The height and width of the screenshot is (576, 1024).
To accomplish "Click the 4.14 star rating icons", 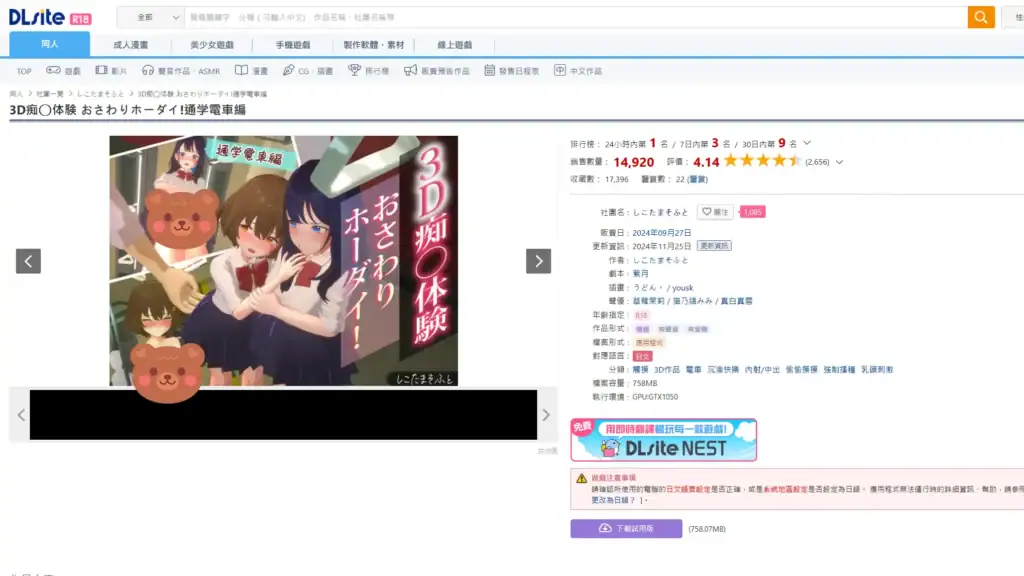I will click(762, 161).
